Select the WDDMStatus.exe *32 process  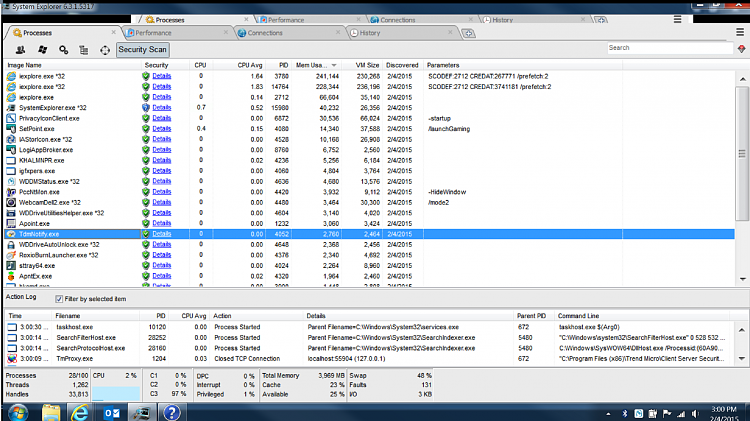[369, 181]
